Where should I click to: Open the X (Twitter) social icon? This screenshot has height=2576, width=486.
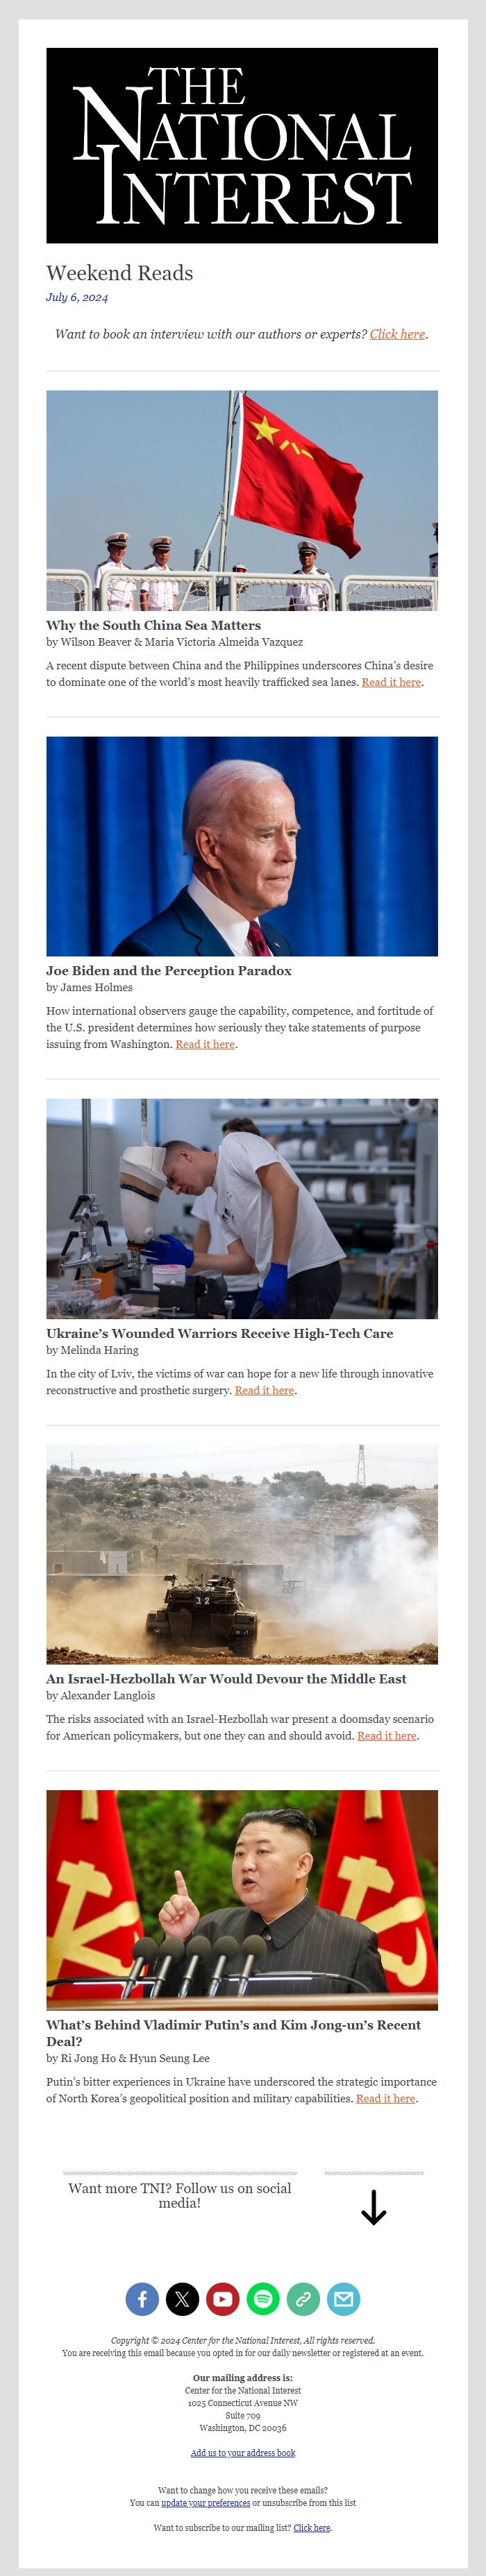182,2298
